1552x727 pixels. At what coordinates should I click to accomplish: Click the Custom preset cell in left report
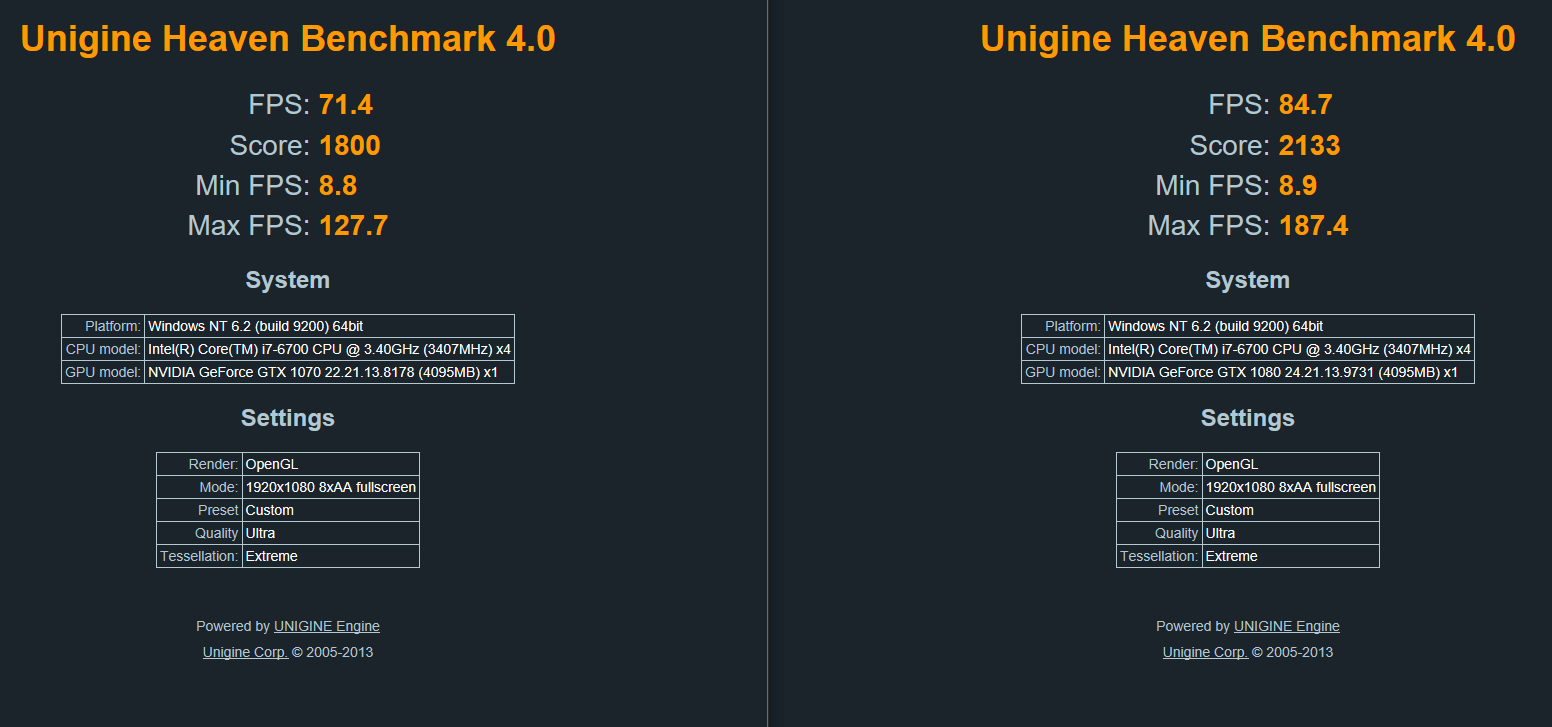[331, 510]
